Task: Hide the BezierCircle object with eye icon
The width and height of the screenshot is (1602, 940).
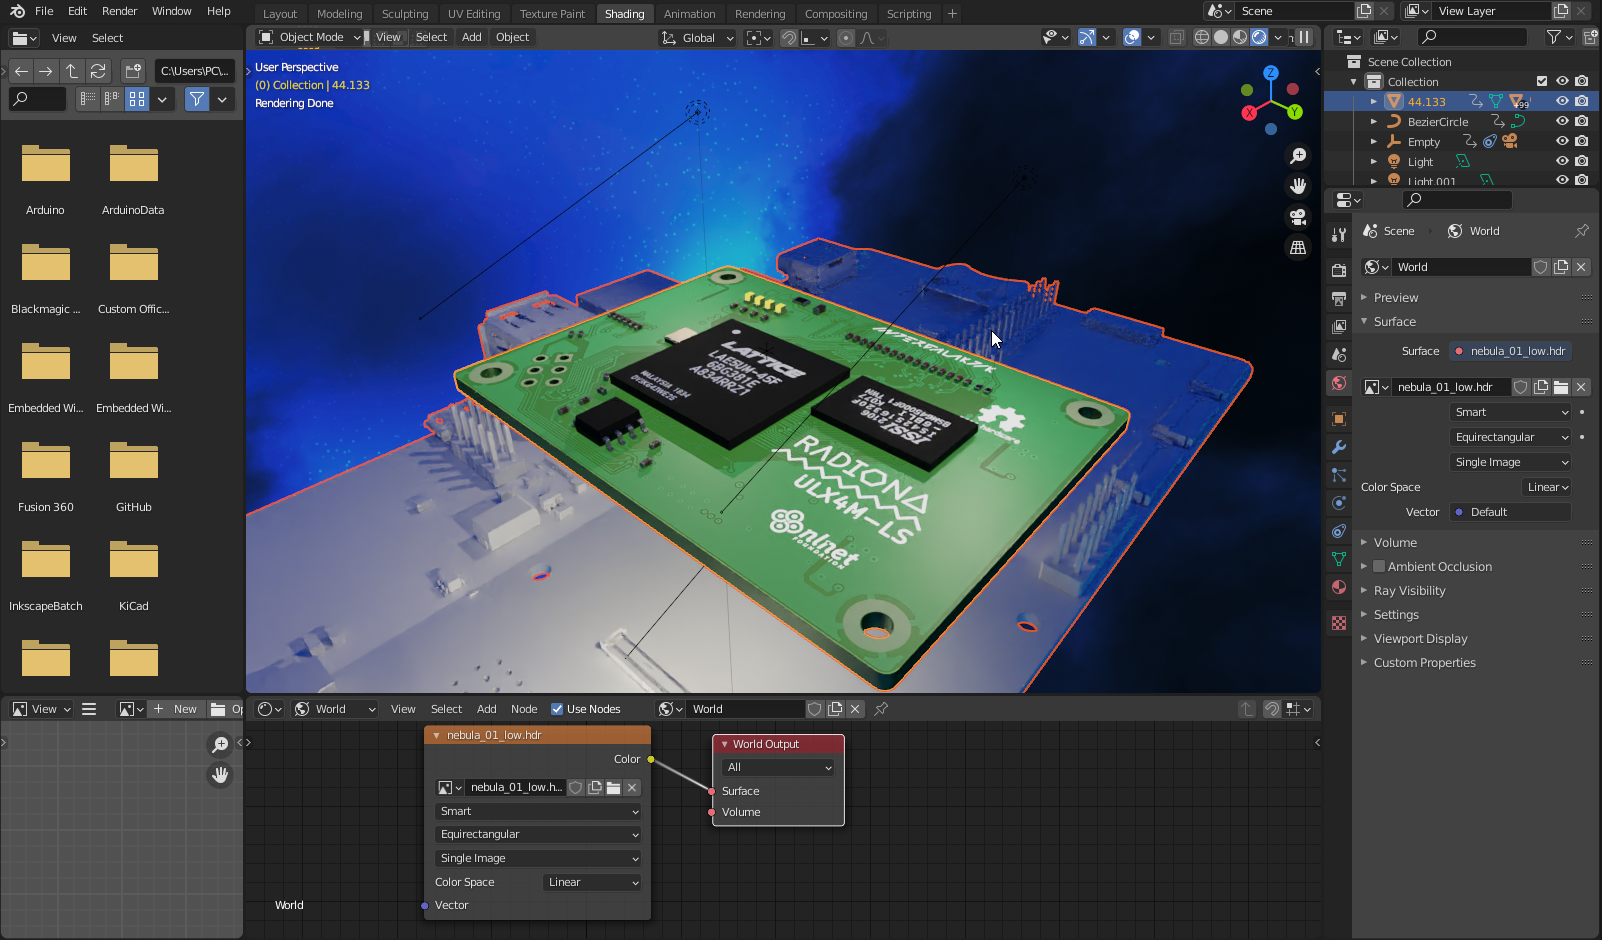Action: [1562, 121]
